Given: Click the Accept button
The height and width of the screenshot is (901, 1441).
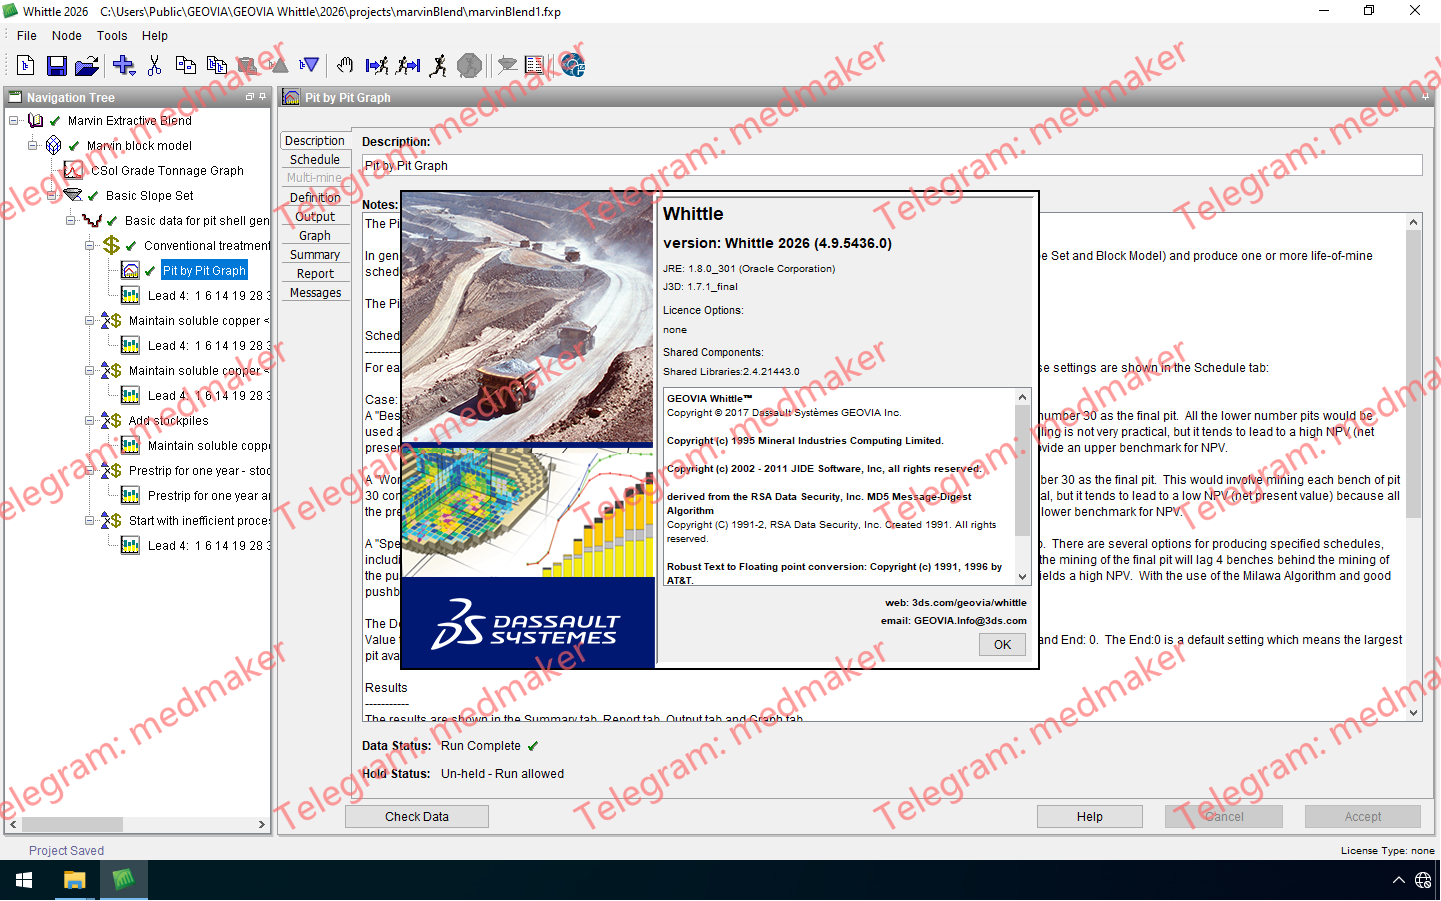Looking at the screenshot, I should [x=1363, y=817].
